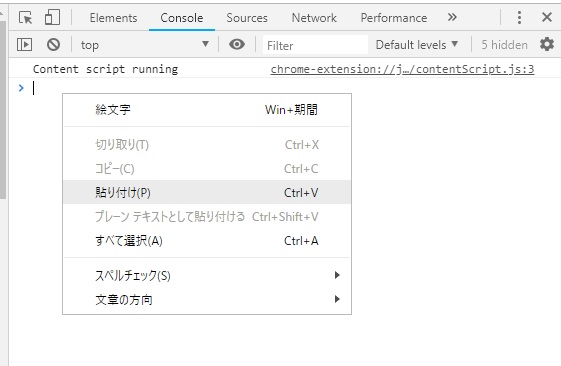Switch to the Network tab
561x366 pixels.
pyautogui.click(x=314, y=18)
